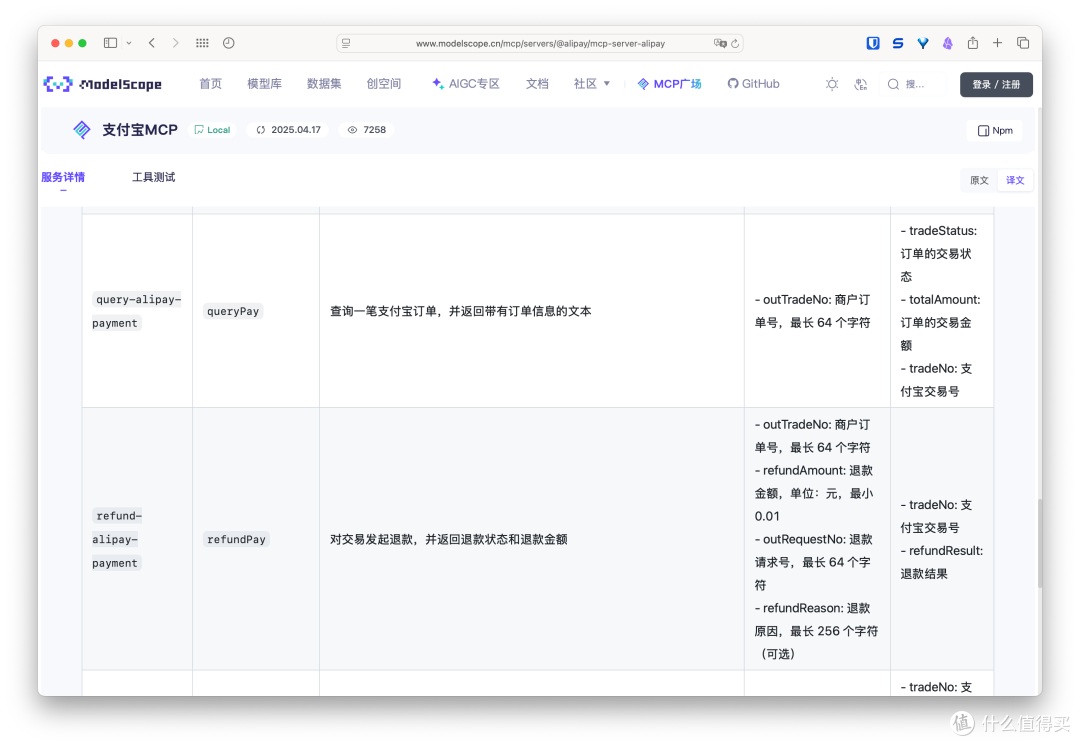1080x746 pixels.
Task: Click the 对交易发起退款 description text
Action: (448, 539)
